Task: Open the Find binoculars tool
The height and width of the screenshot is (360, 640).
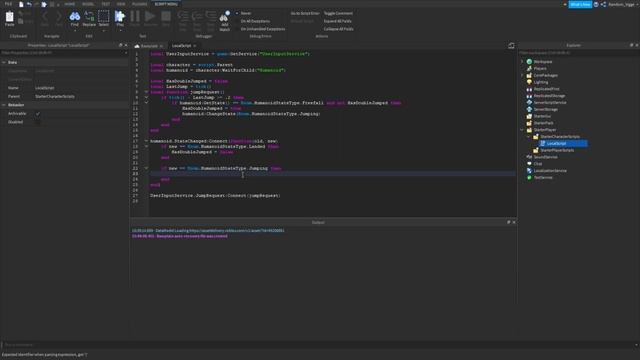Action: (x=75, y=17)
